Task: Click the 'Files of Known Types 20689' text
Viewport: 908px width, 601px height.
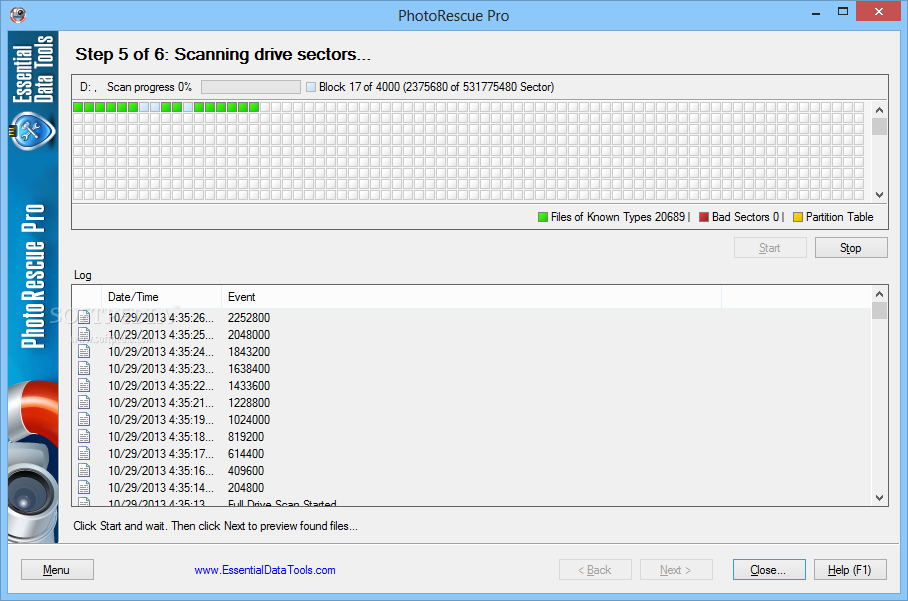Action: click(x=618, y=217)
